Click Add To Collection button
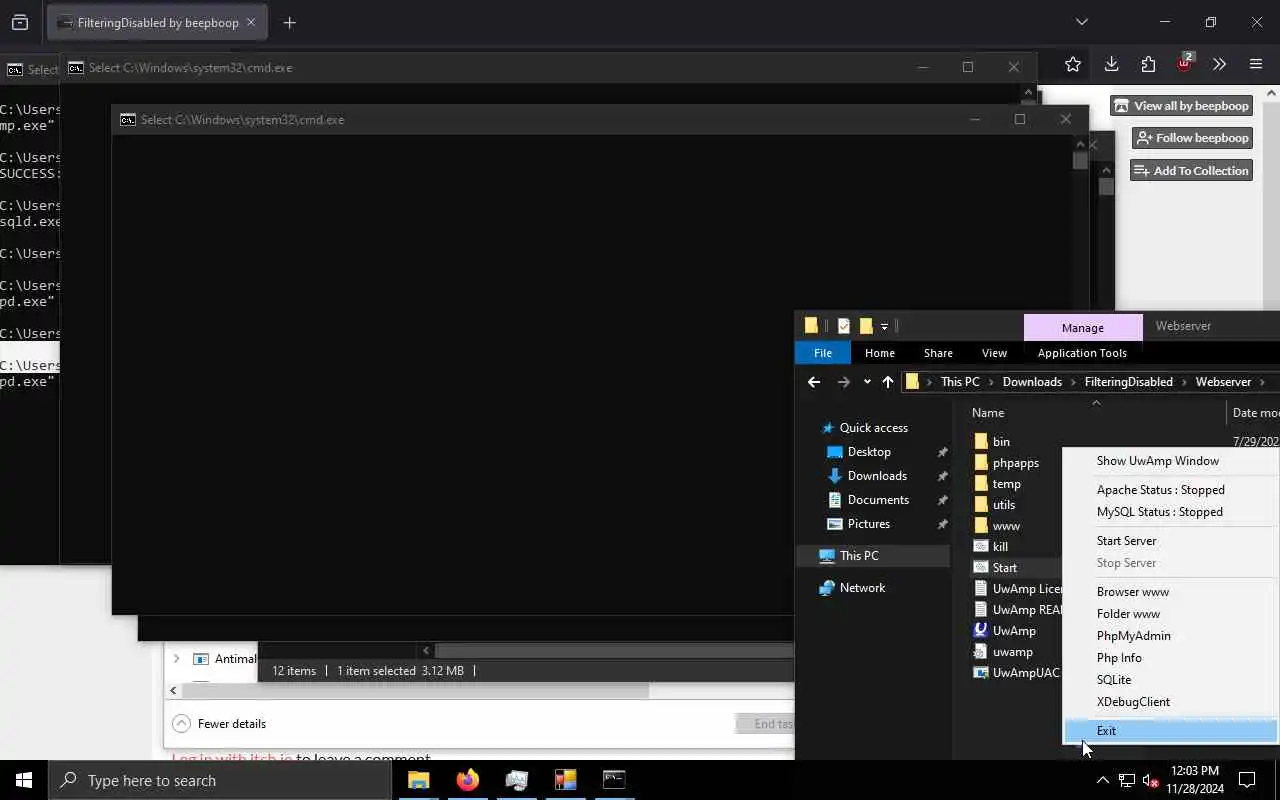The width and height of the screenshot is (1280, 800). [1191, 170]
